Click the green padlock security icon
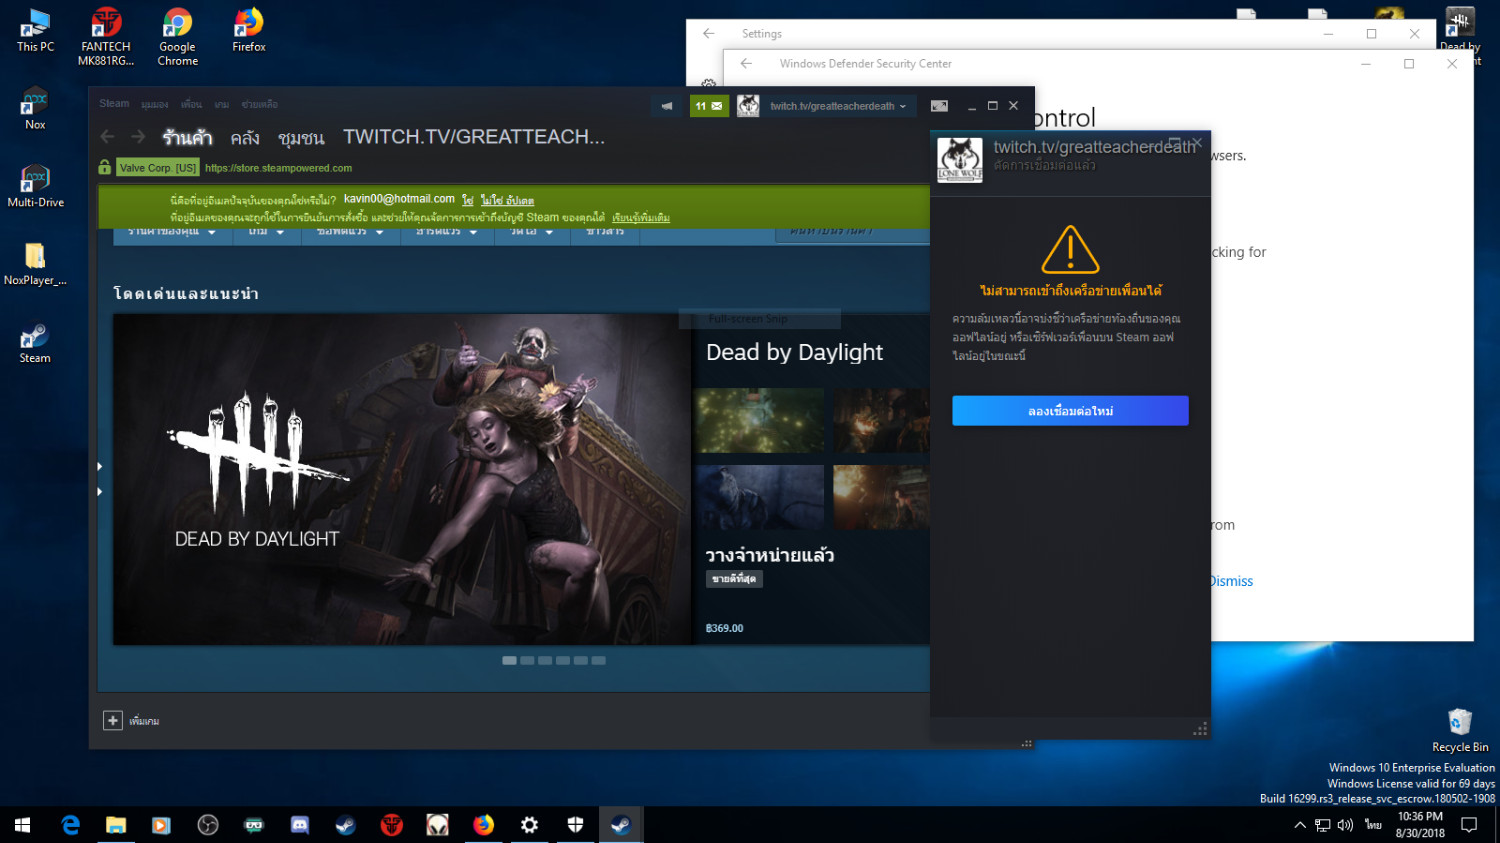Image resolution: width=1500 pixels, height=843 pixels. (x=105, y=167)
